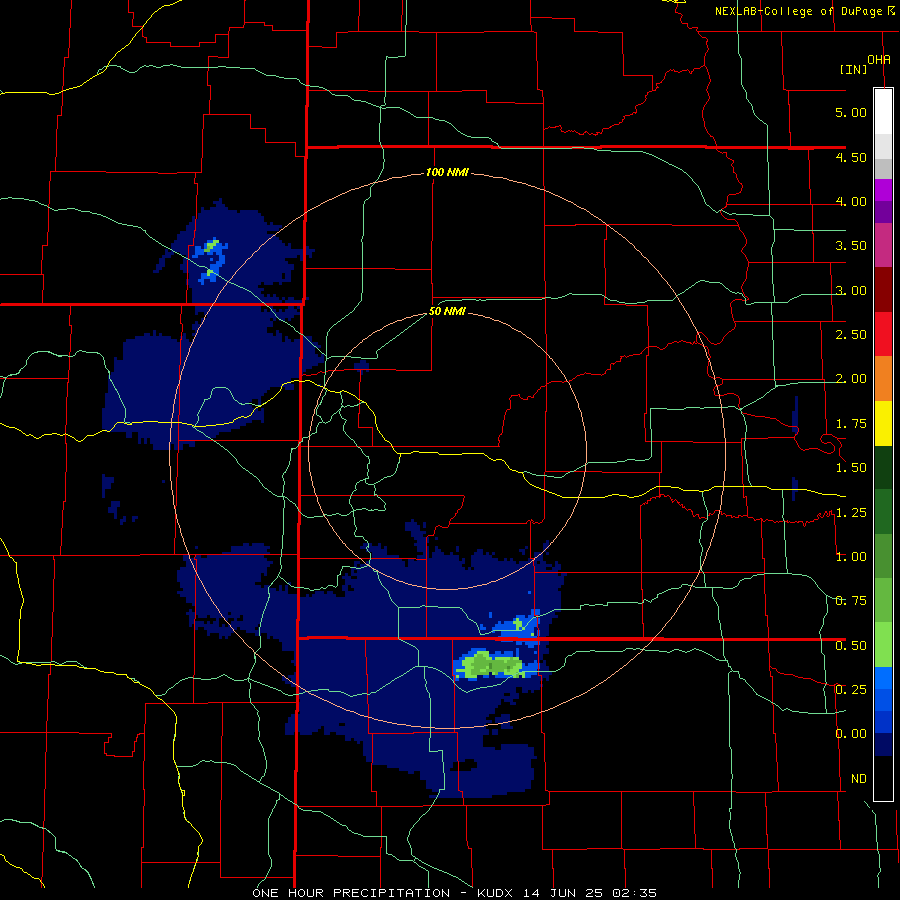Select the 3.50 legend value
900x900 pixels.
pos(851,246)
